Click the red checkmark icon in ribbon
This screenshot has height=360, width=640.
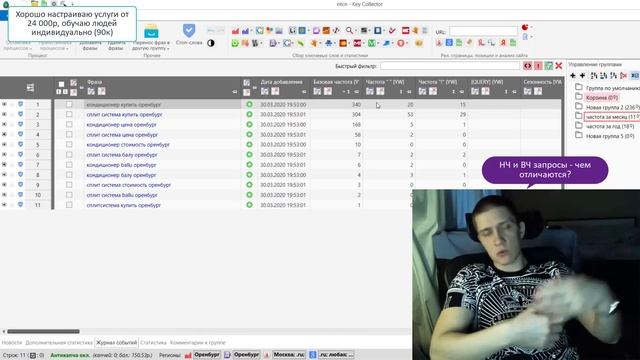392,31
